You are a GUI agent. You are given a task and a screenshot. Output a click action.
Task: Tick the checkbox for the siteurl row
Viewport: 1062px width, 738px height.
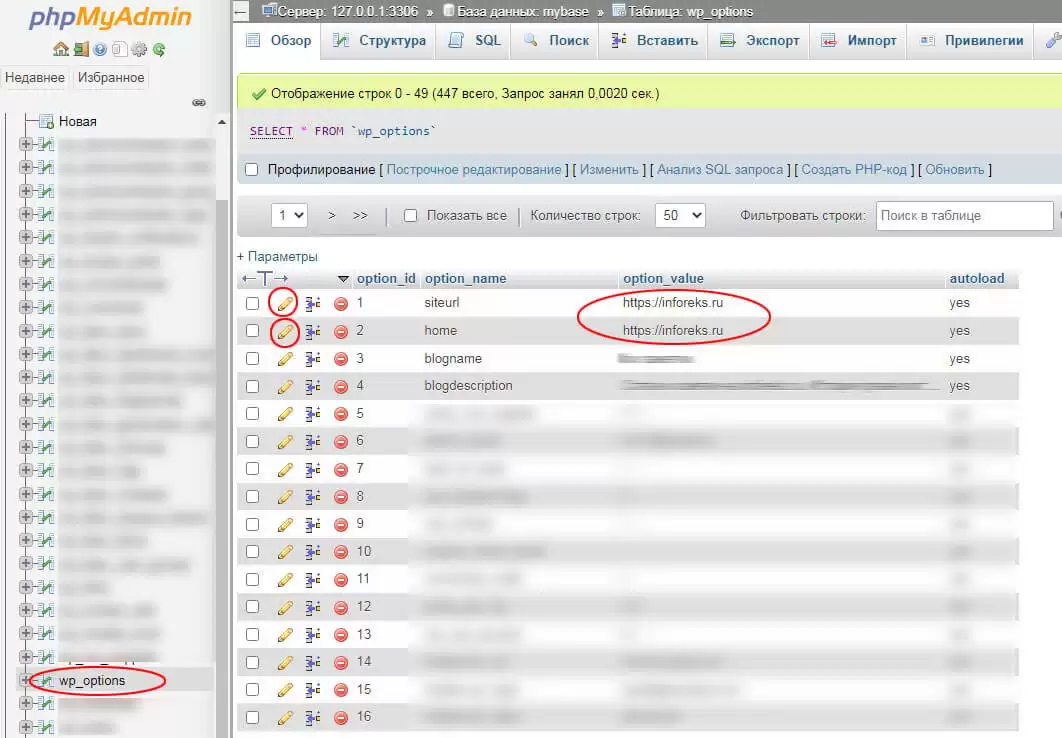pos(253,303)
